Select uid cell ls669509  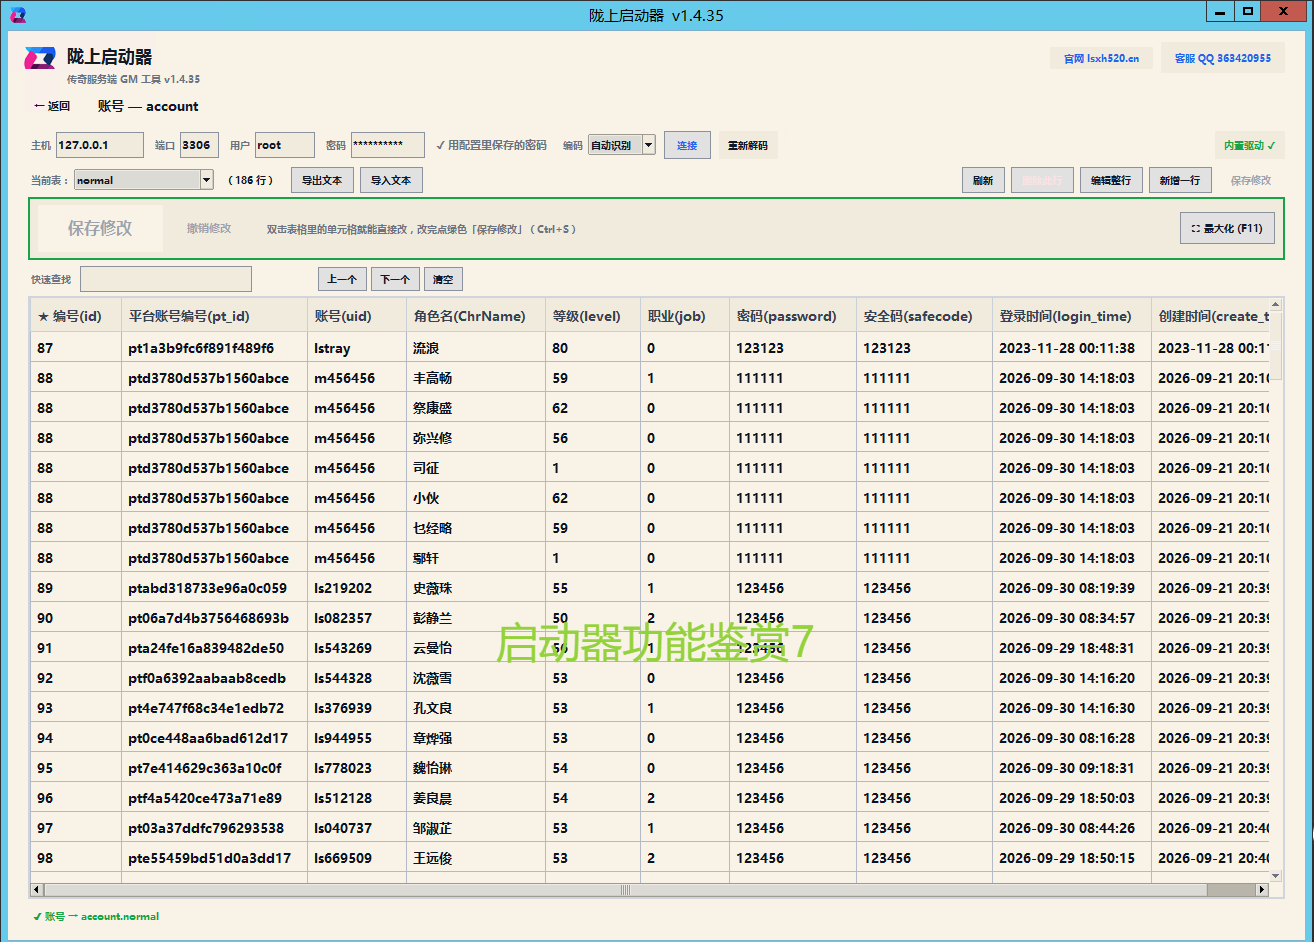click(357, 858)
